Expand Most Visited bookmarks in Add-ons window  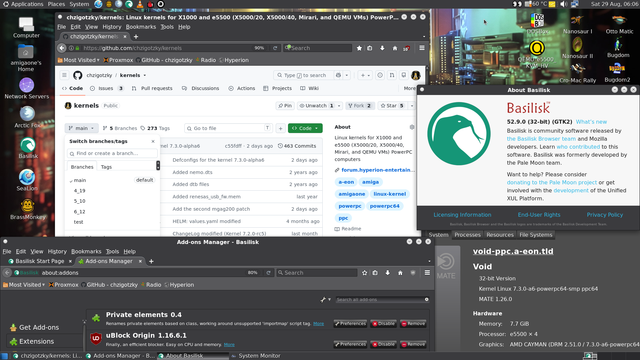point(24,285)
